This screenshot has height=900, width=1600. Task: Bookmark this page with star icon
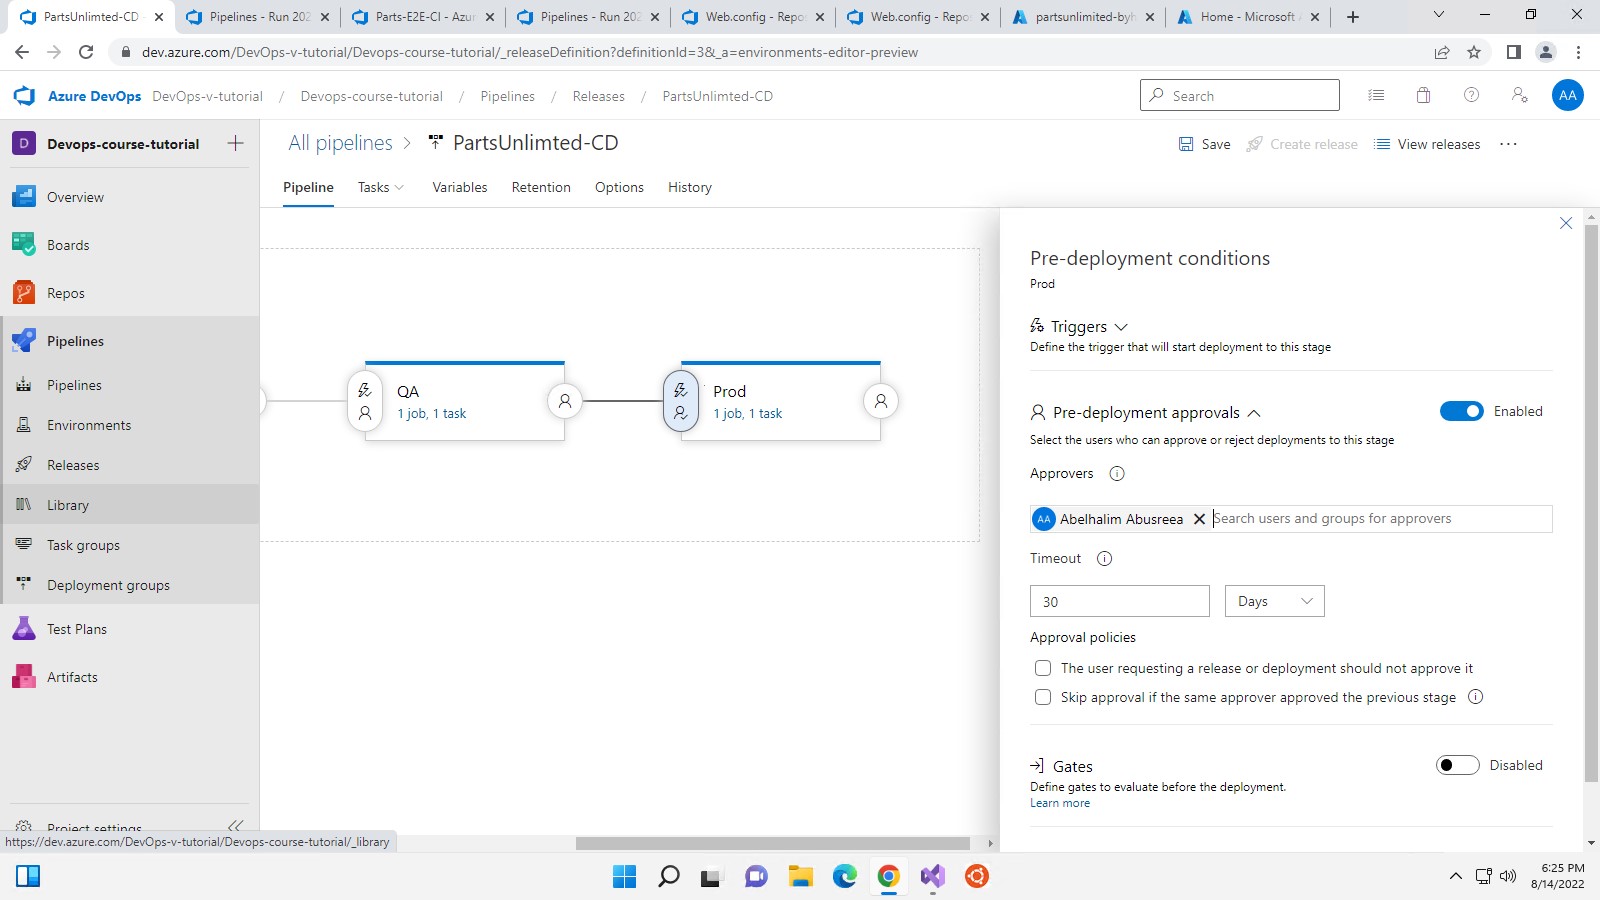coord(1474,52)
